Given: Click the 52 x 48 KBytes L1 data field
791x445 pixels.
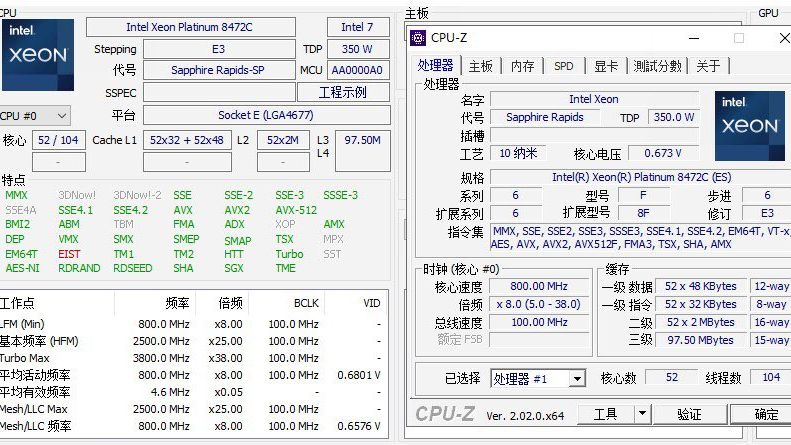Looking at the screenshot, I should (x=700, y=287).
